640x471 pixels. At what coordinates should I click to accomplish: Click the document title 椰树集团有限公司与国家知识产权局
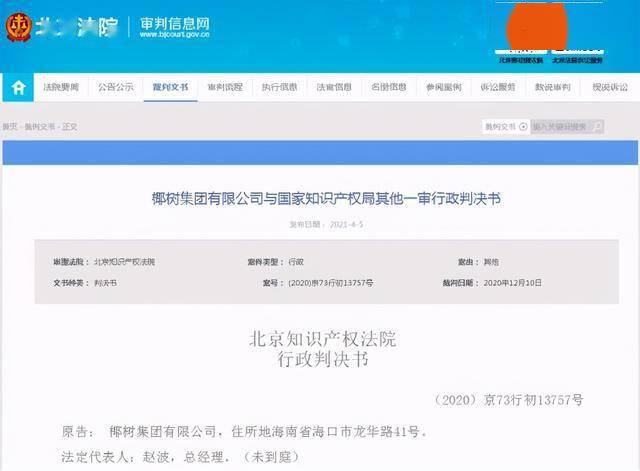326,199
